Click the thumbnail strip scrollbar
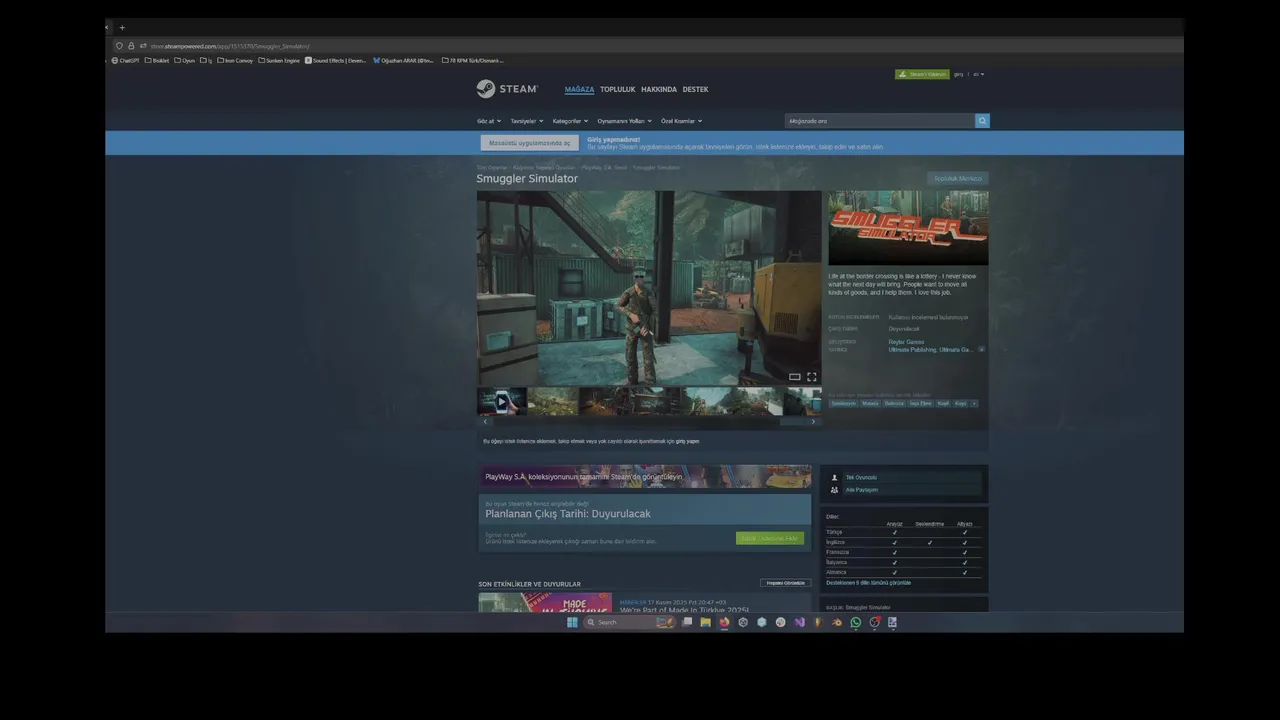 click(649, 422)
